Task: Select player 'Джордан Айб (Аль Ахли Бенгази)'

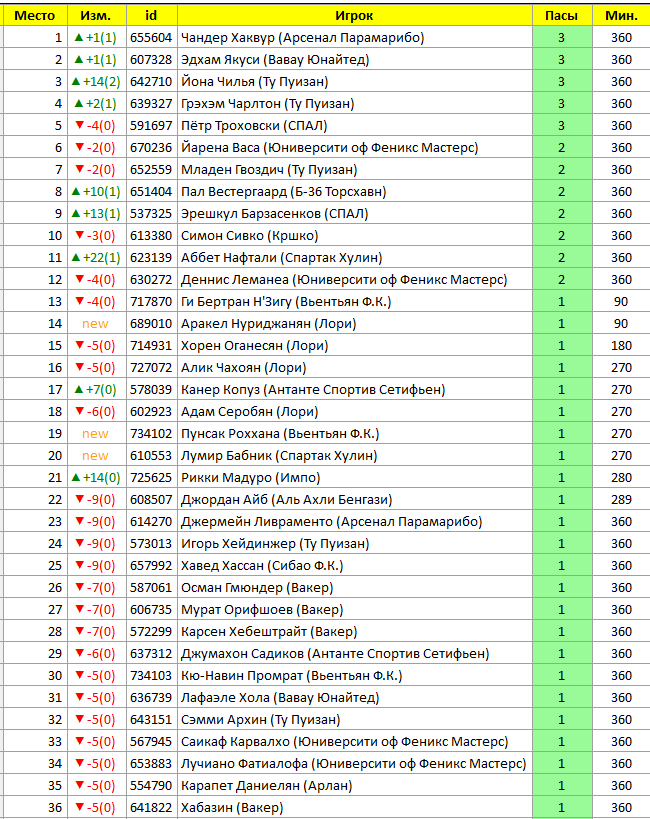Action: pyautogui.click(x=286, y=499)
